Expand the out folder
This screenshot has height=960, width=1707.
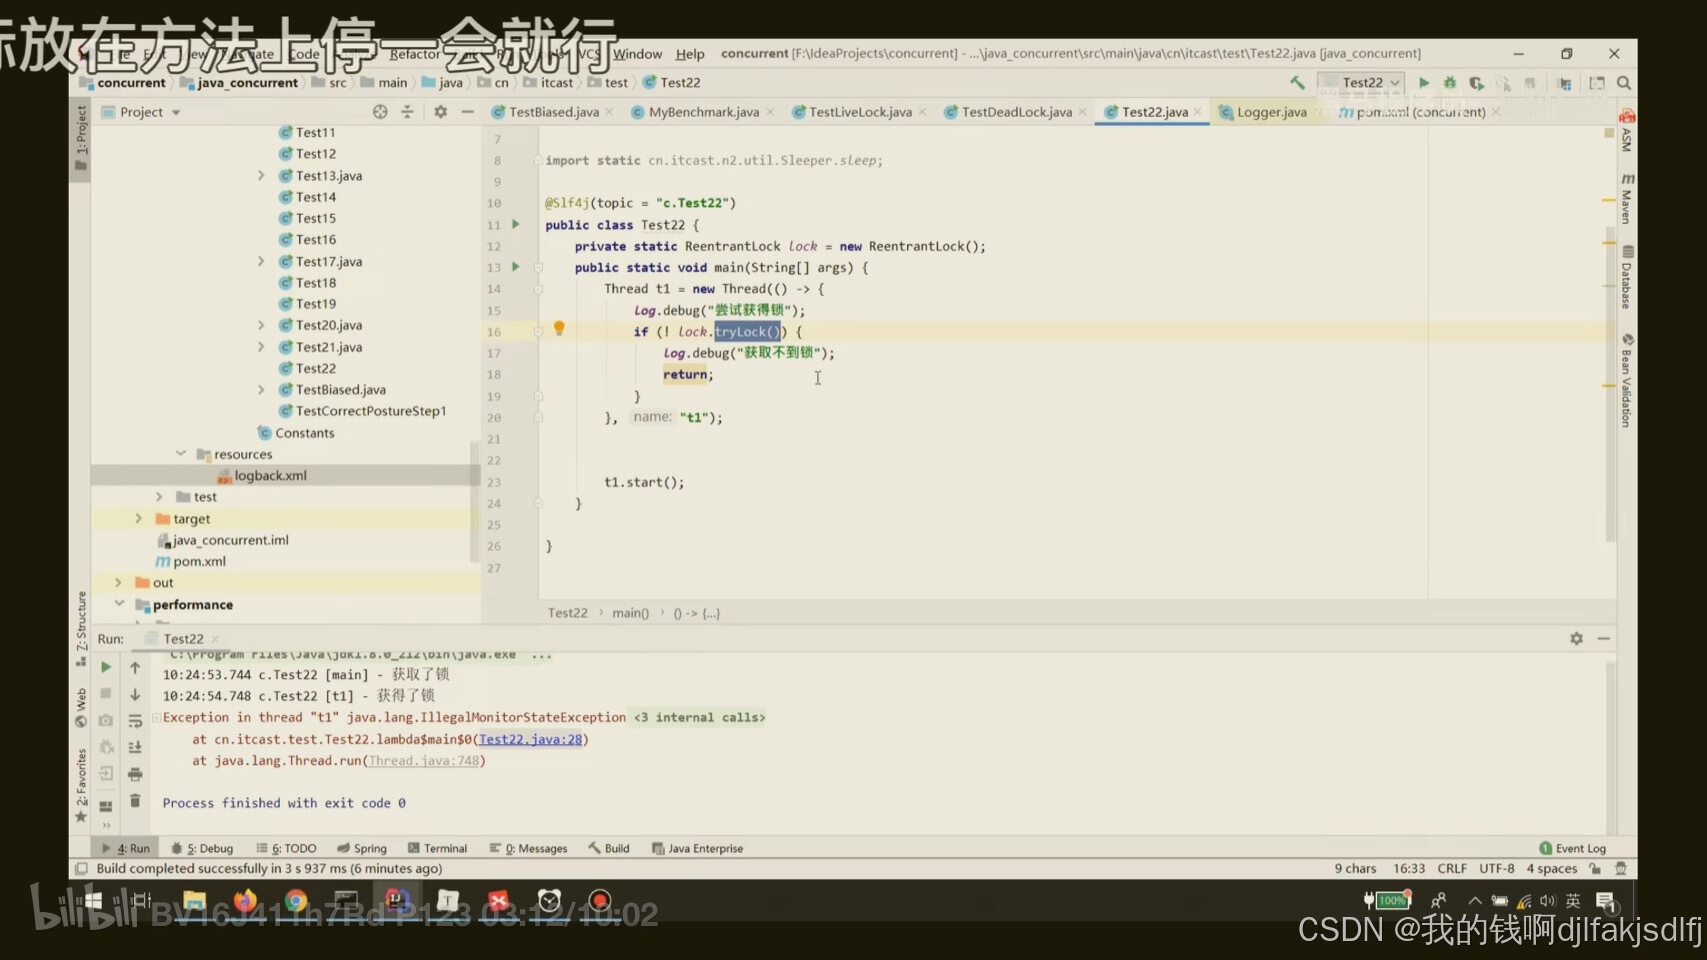coord(118,582)
